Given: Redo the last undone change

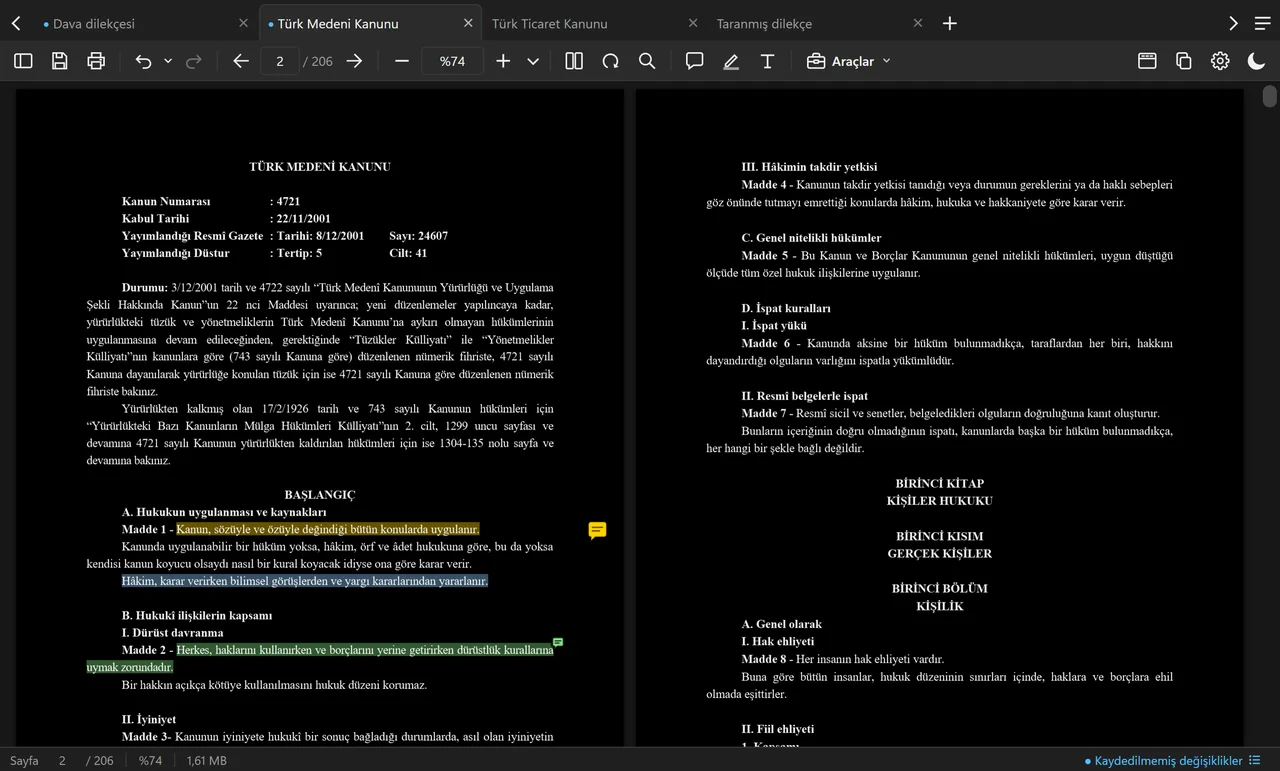Looking at the screenshot, I should [x=194, y=61].
